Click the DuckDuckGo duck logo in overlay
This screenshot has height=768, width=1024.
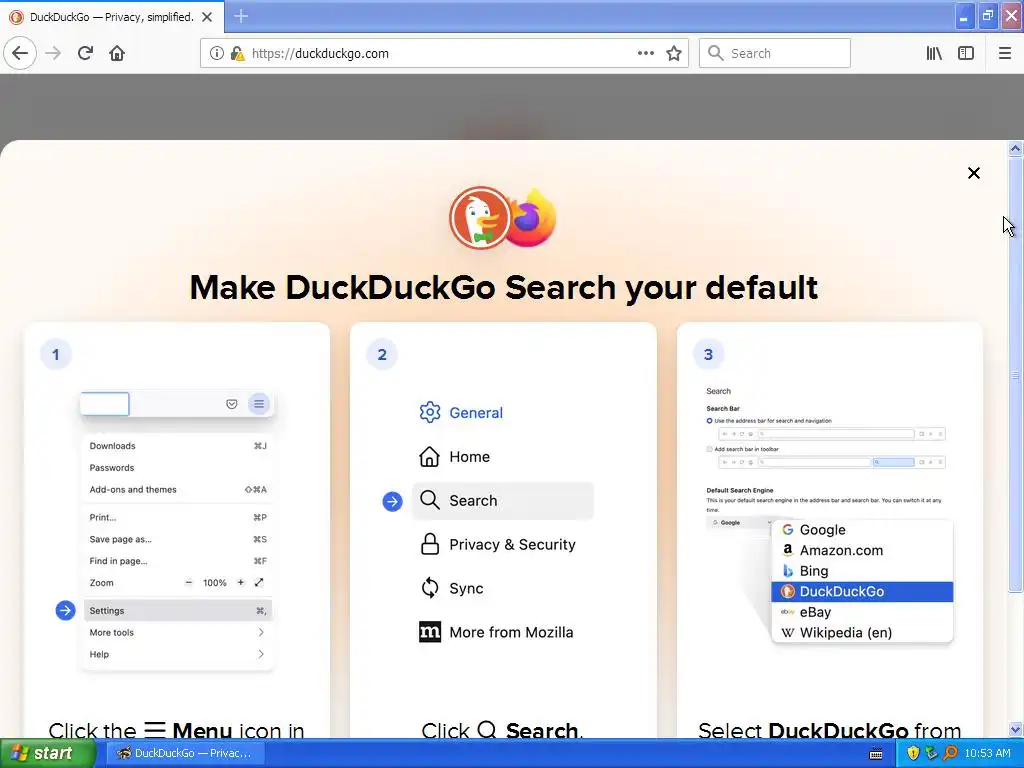(480, 217)
